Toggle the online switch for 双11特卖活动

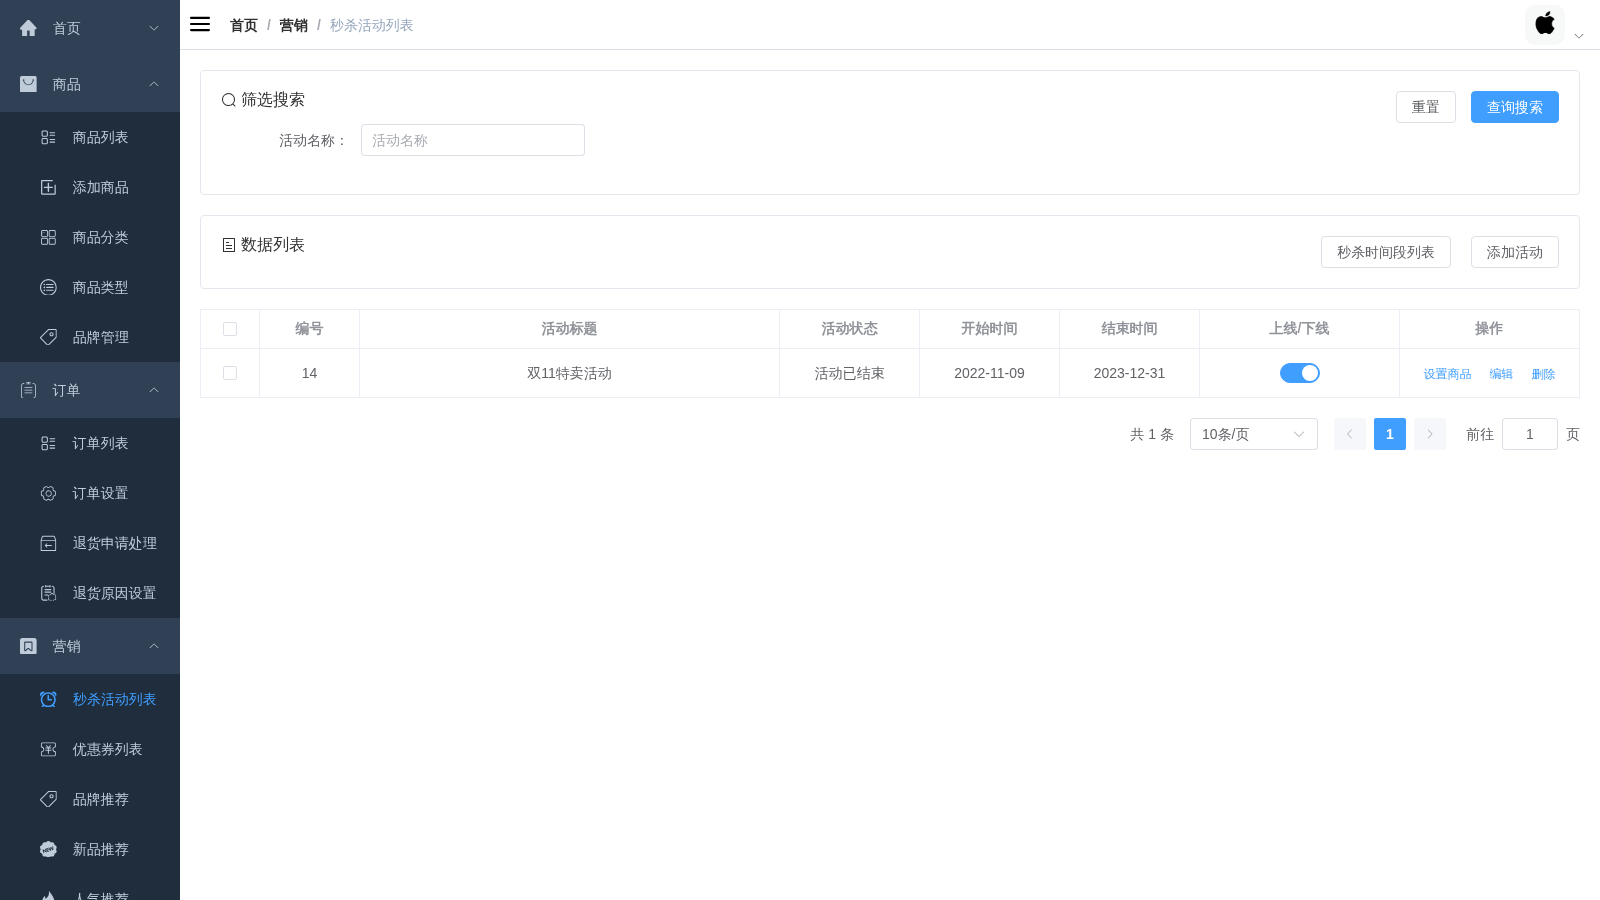[x=1300, y=373]
